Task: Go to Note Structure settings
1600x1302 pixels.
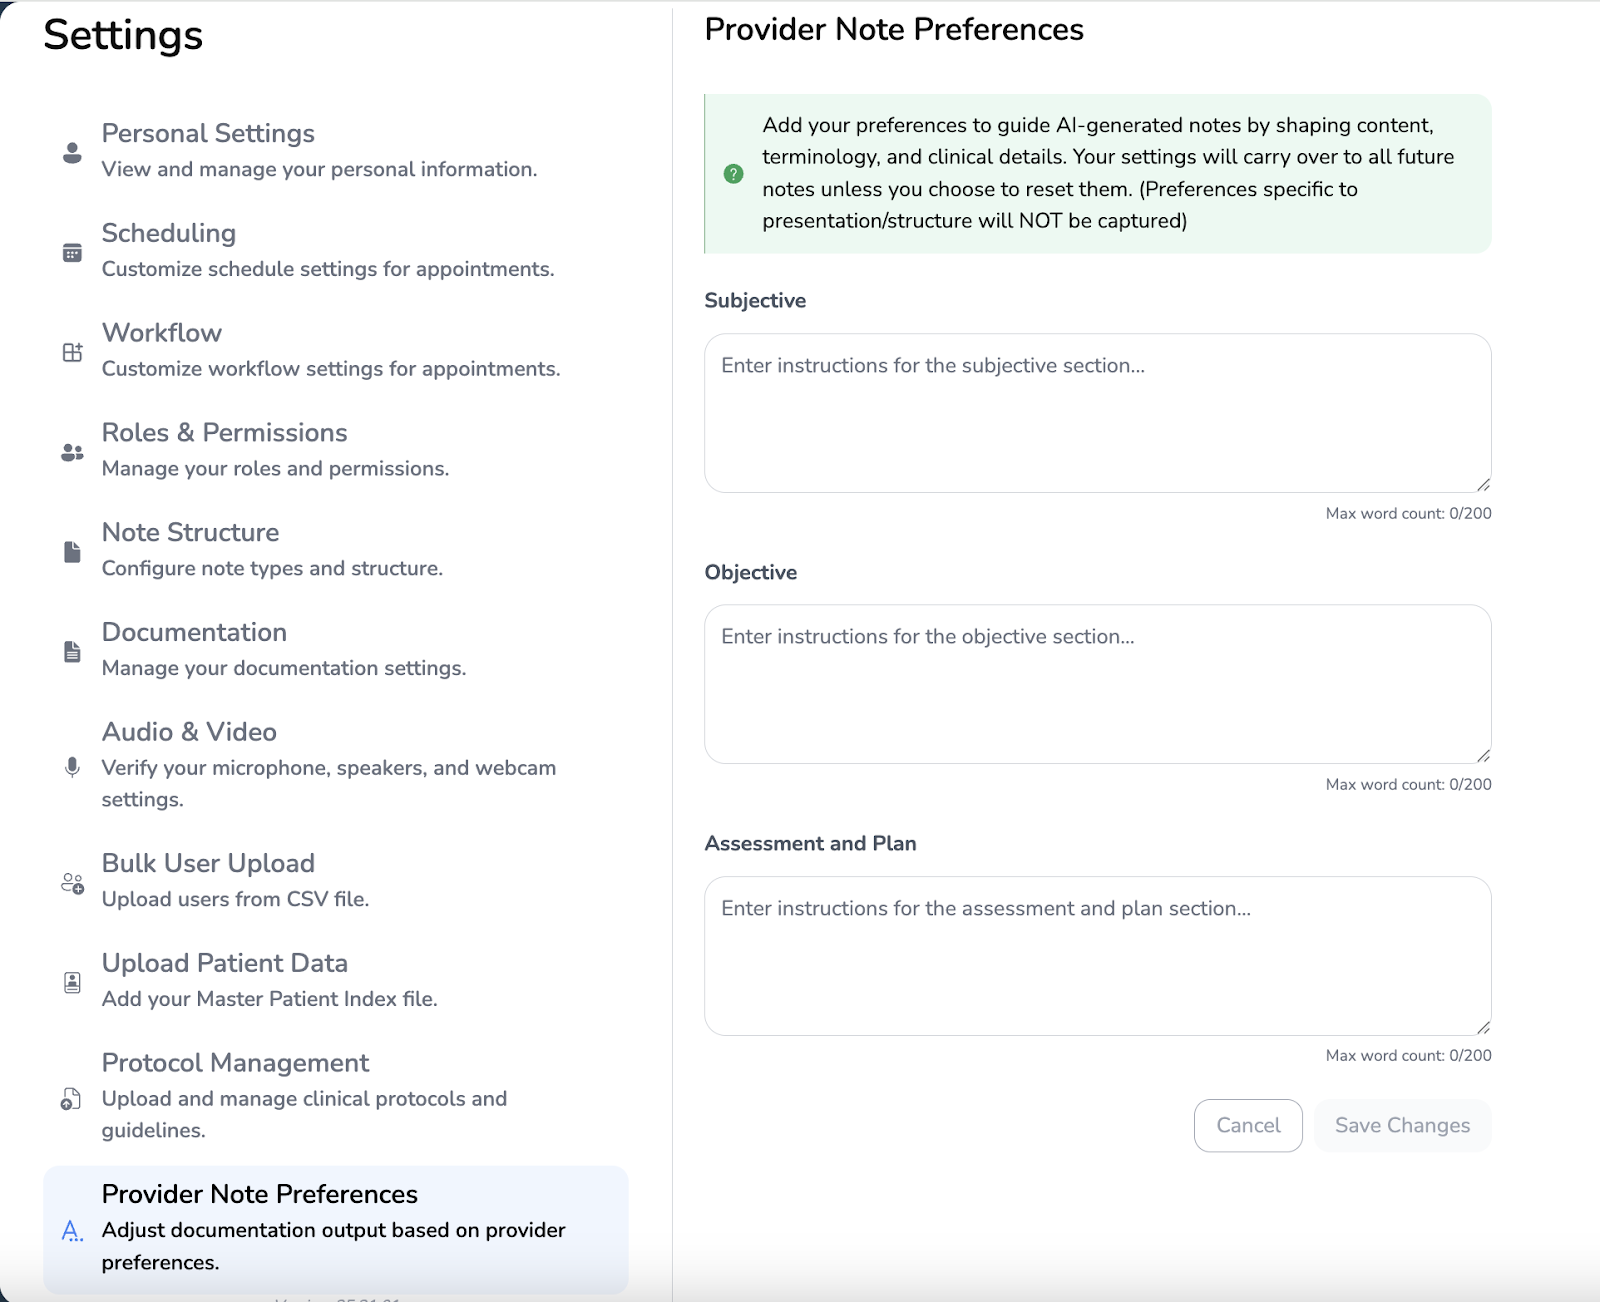Action: pyautogui.click(x=190, y=533)
